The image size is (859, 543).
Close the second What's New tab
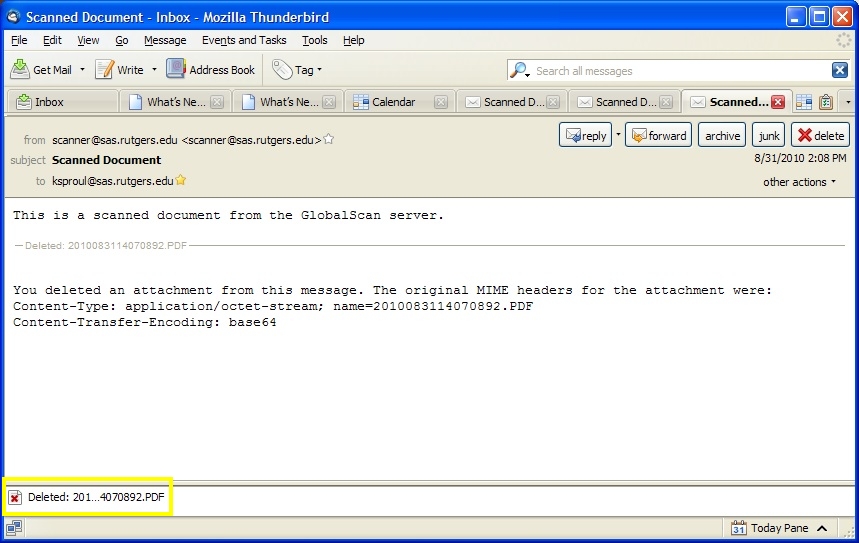[329, 102]
